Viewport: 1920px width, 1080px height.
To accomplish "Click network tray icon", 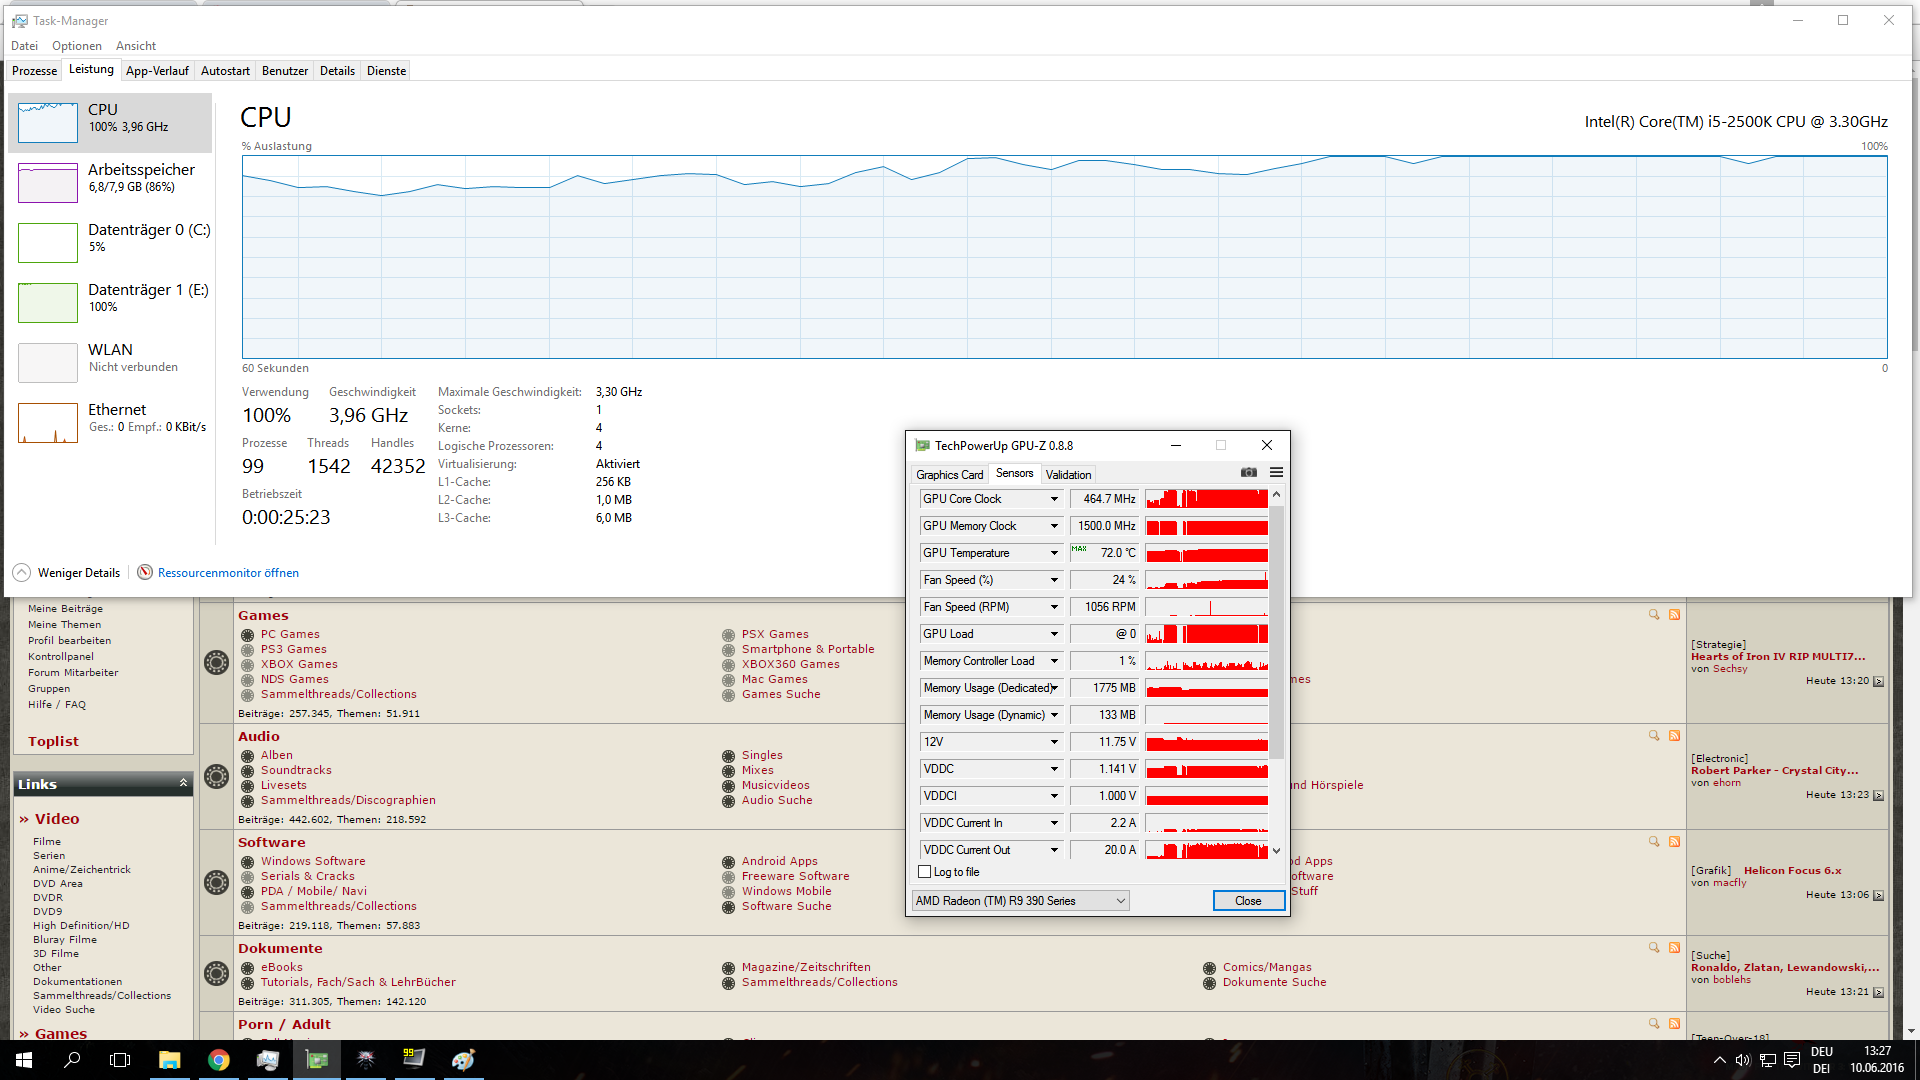I will (1768, 1060).
